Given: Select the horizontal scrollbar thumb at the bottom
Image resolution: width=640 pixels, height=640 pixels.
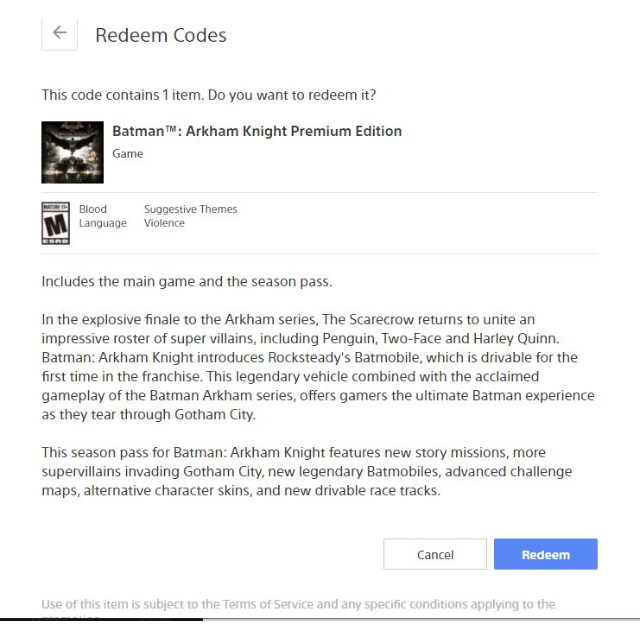Looking at the screenshot, I should [101, 620].
